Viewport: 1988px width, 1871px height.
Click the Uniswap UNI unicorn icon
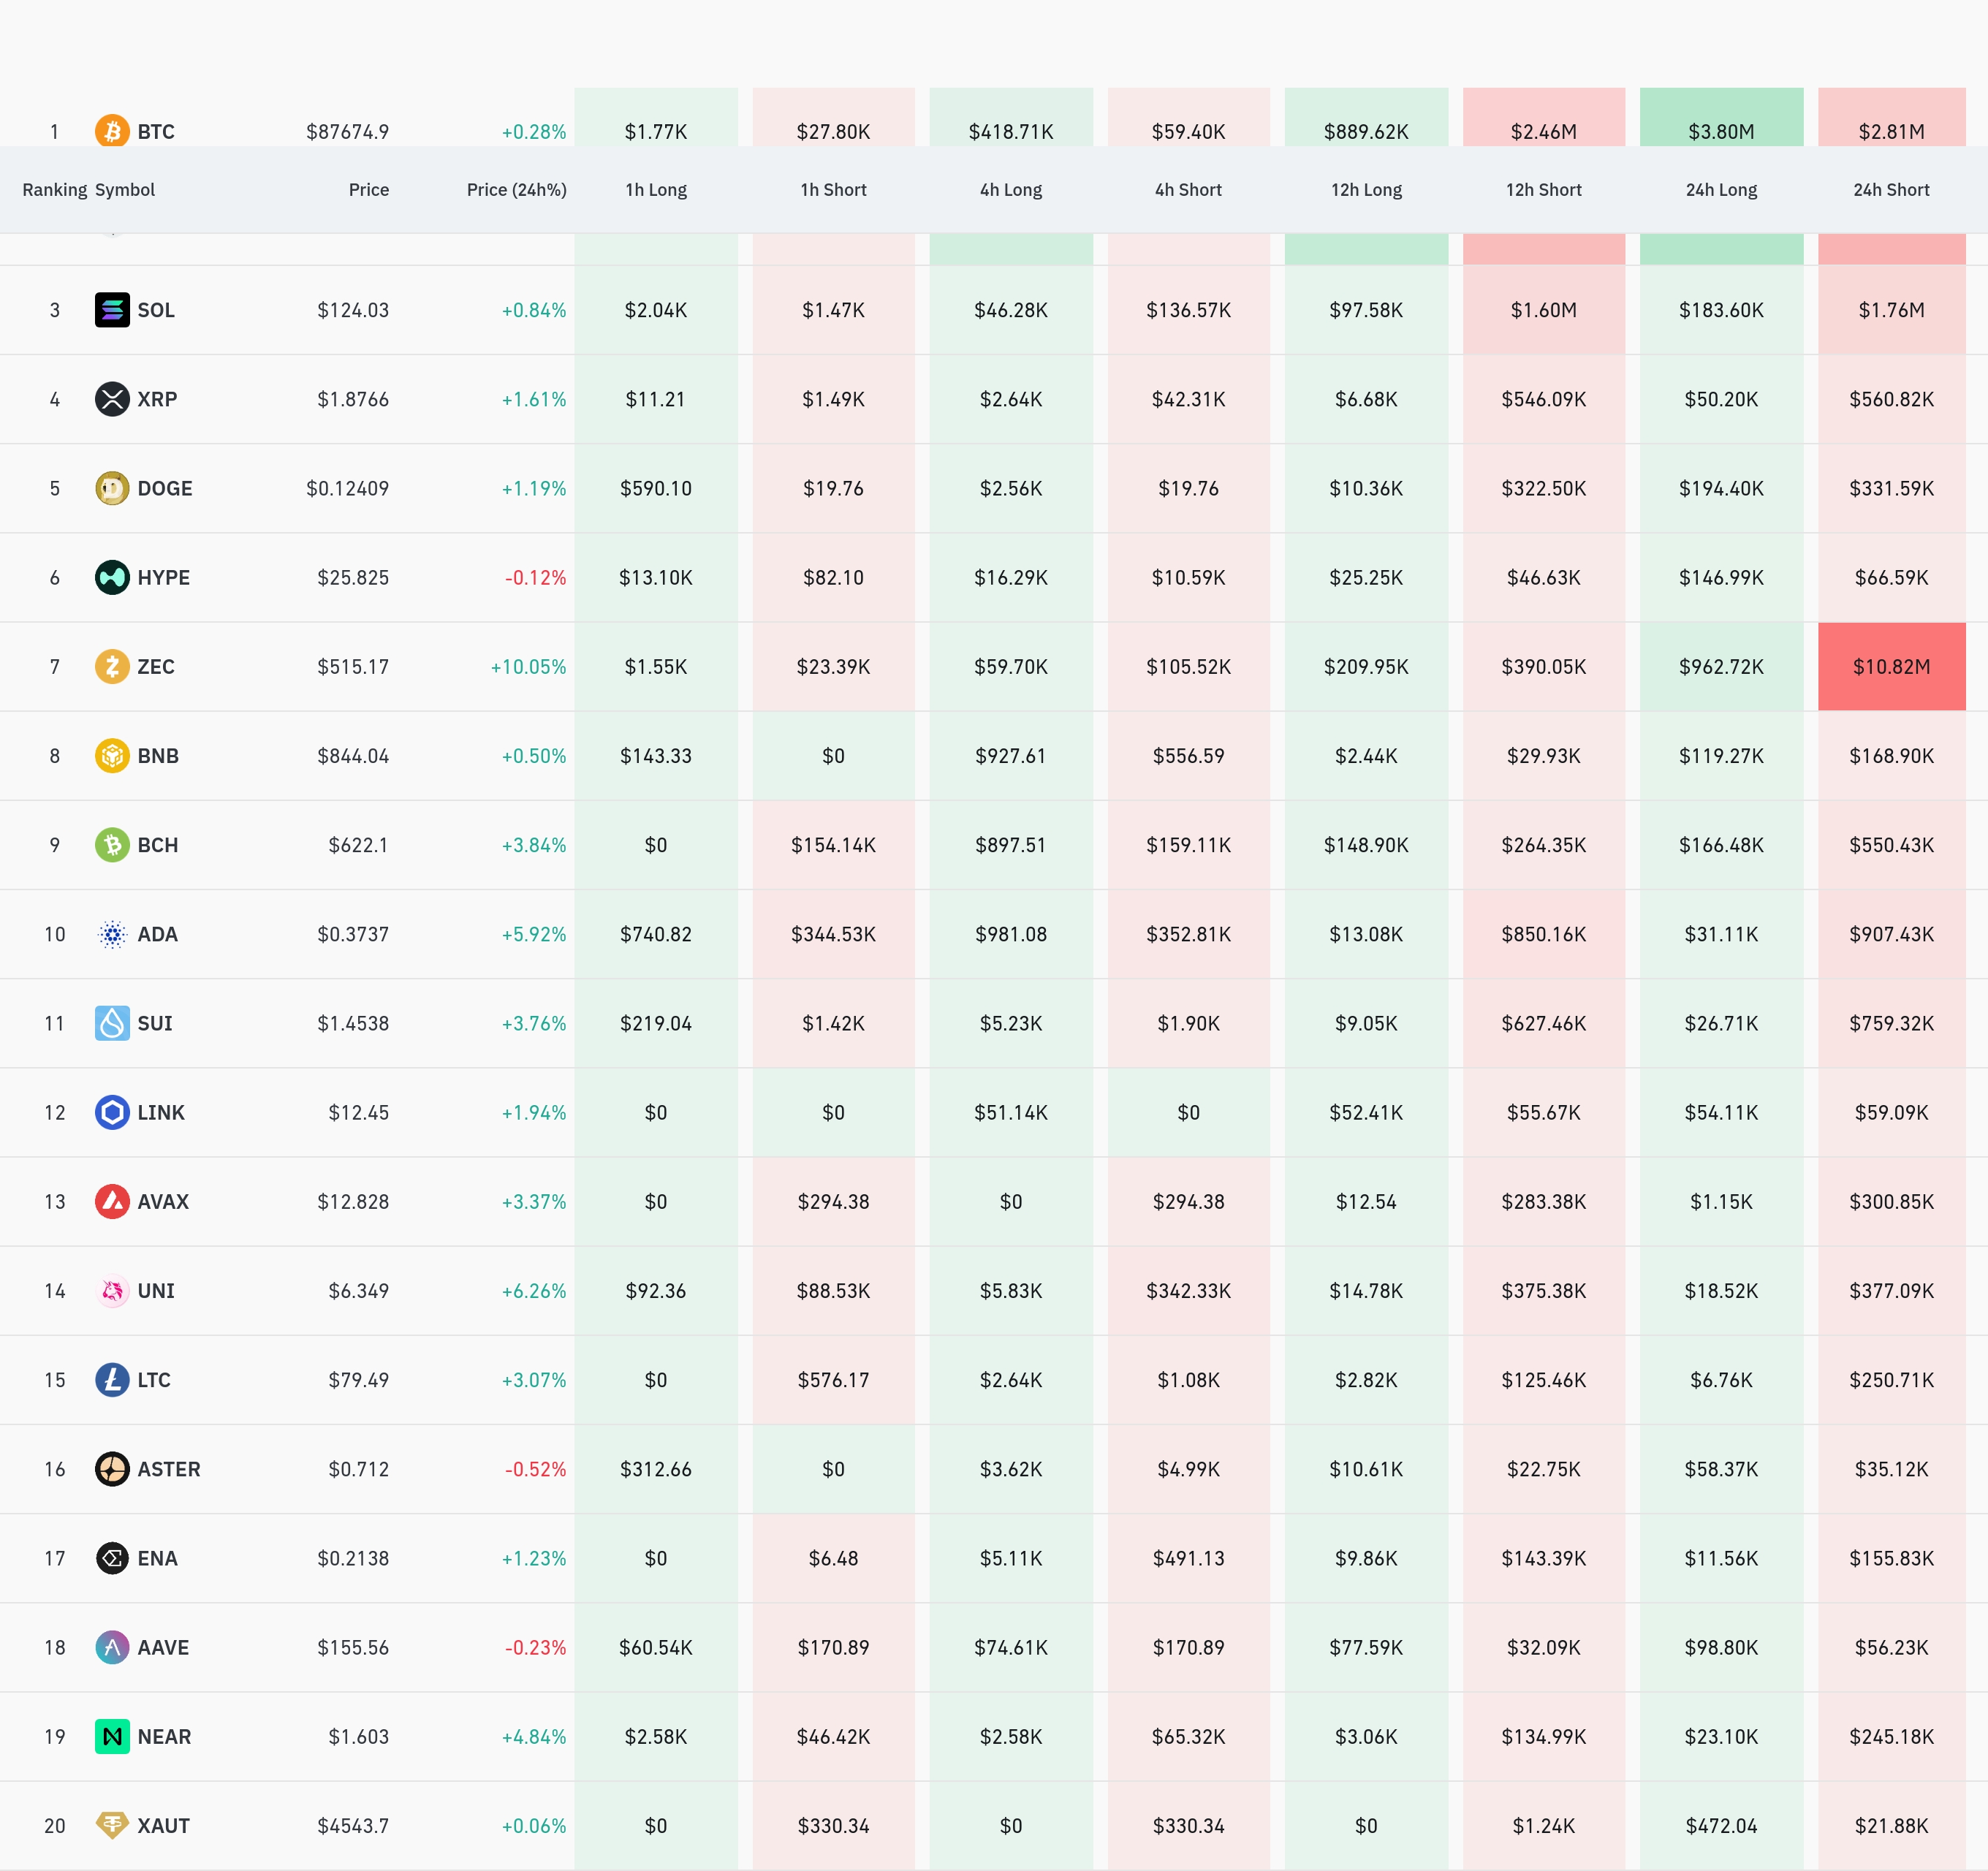point(112,1291)
